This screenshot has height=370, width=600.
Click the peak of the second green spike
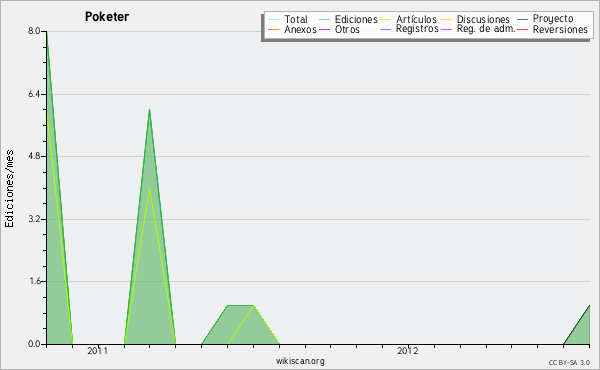(149, 110)
